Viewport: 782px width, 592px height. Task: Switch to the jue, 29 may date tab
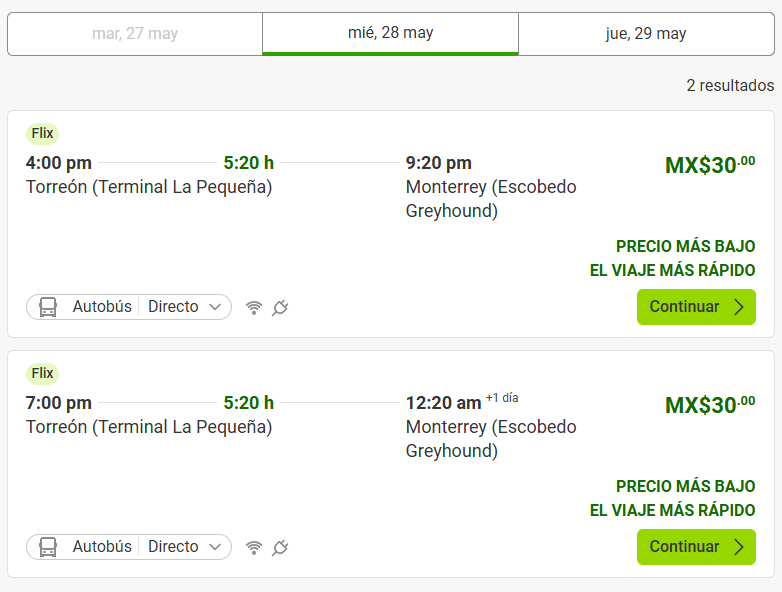tap(646, 34)
